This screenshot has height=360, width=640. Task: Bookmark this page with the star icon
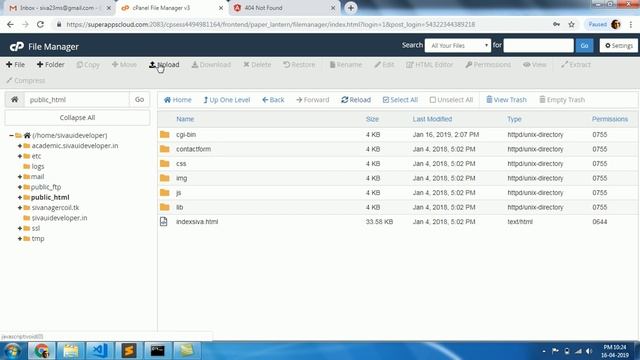pos(571,24)
